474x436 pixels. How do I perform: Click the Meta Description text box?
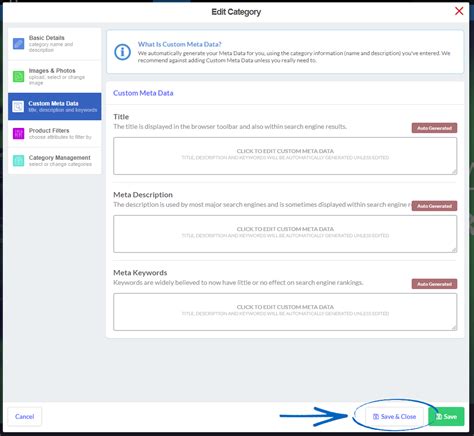285,234
